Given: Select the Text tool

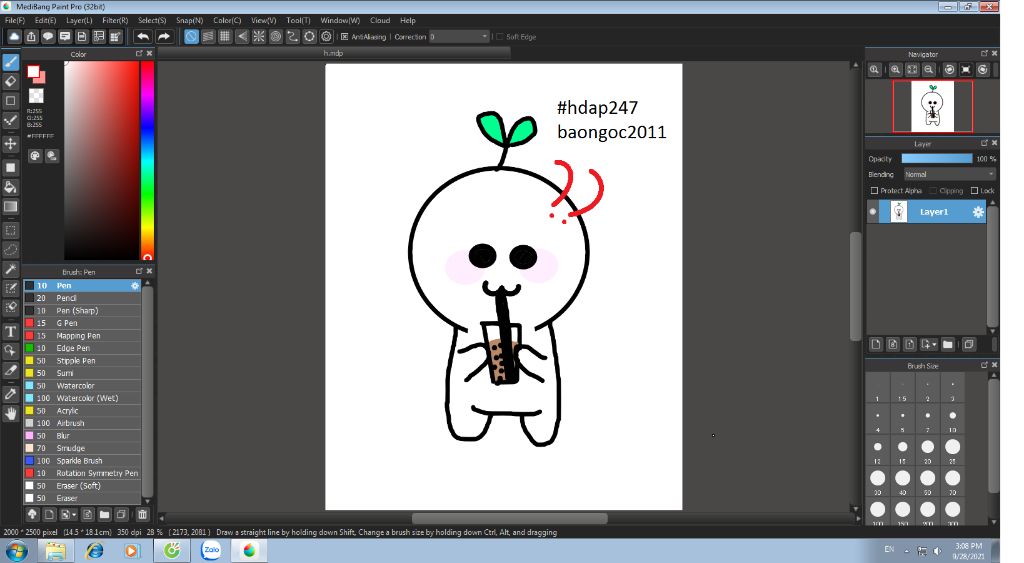Looking at the screenshot, I should coord(10,331).
